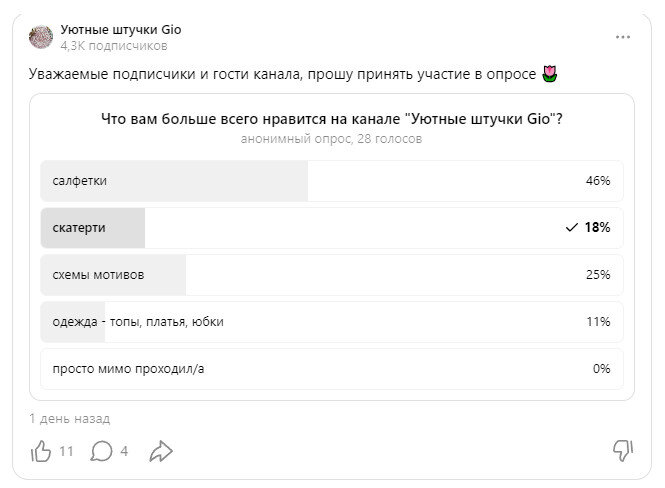Select the скатерти poll option
This screenshot has width=665, height=488.
(x=332, y=228)
